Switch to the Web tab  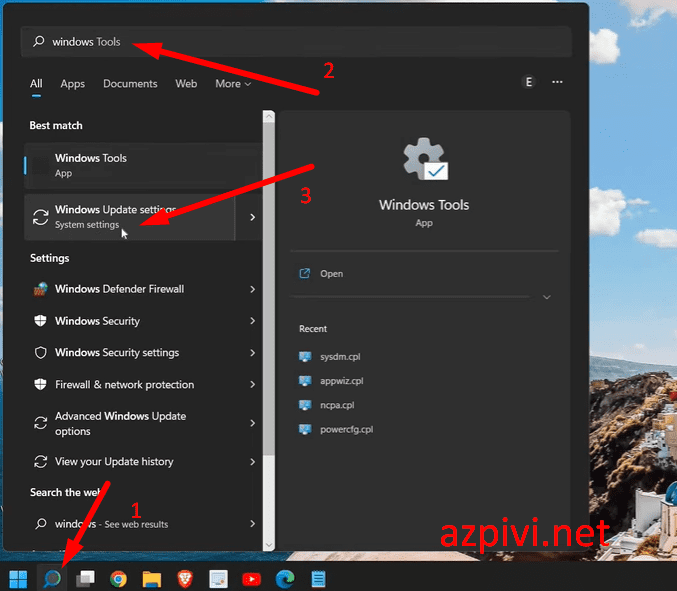[x=186, y=84]
